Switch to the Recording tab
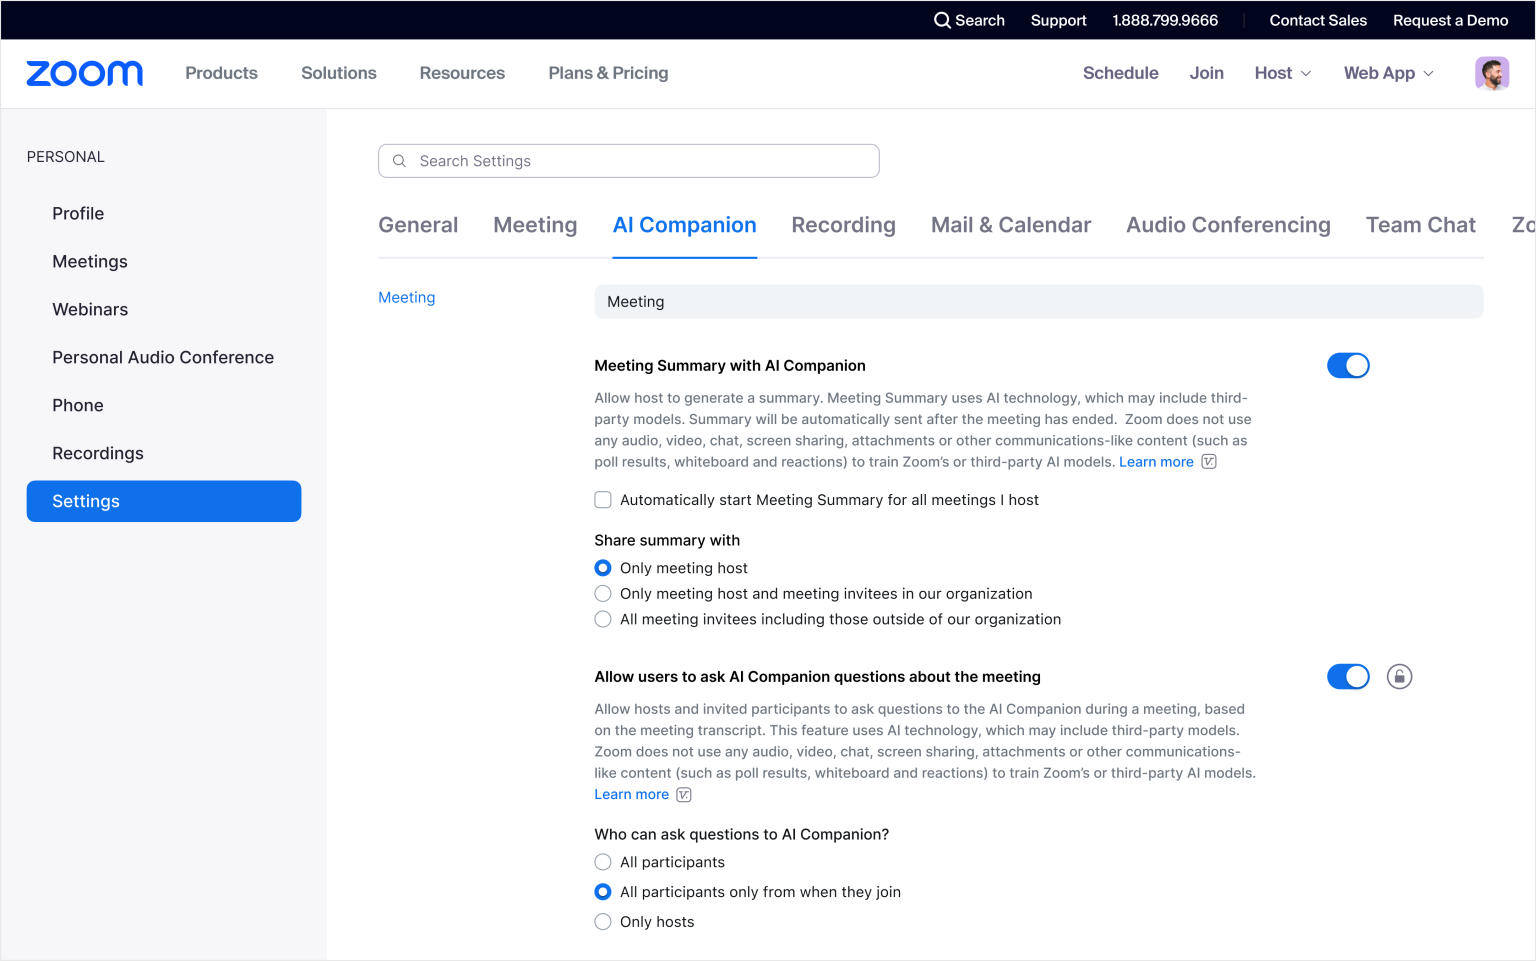Viewport: 1536px width, 961px height. [x=843, y=224]
